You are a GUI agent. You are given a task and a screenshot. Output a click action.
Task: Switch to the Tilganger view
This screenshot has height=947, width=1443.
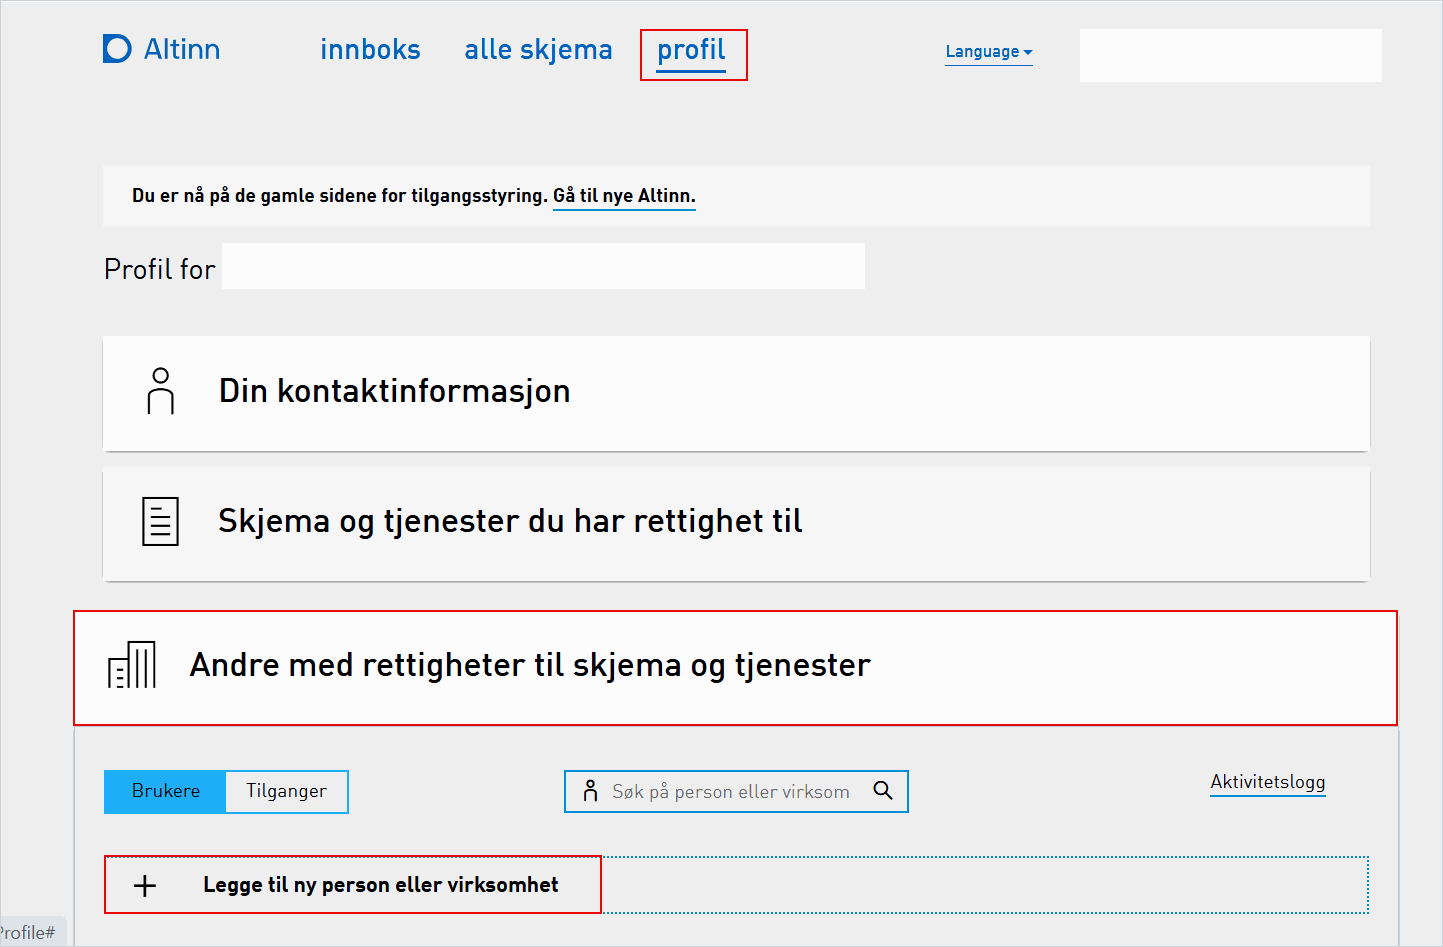286,791
